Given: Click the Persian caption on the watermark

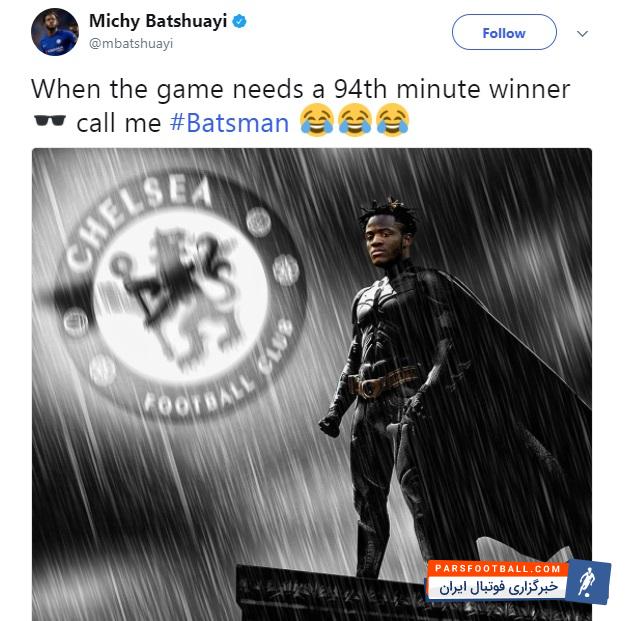Looking at the screenshot, I should point(498,587).
